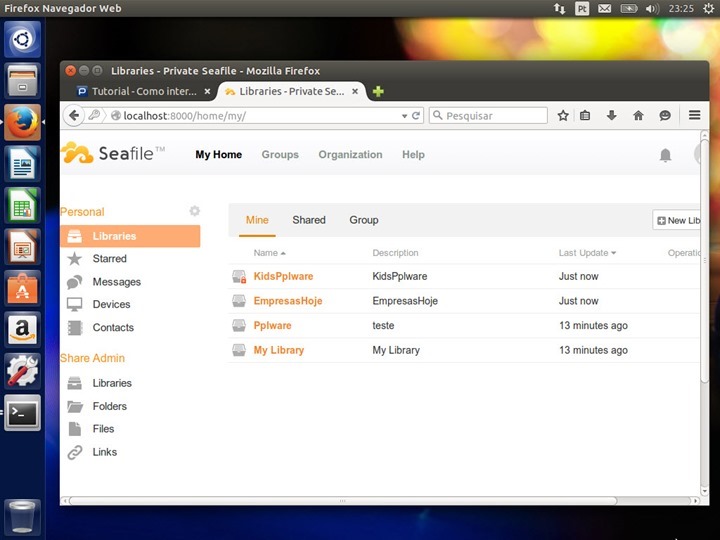Sort libraries by Last Update header
The width and height of the screenshot is (720, 540).
point(587,253)
